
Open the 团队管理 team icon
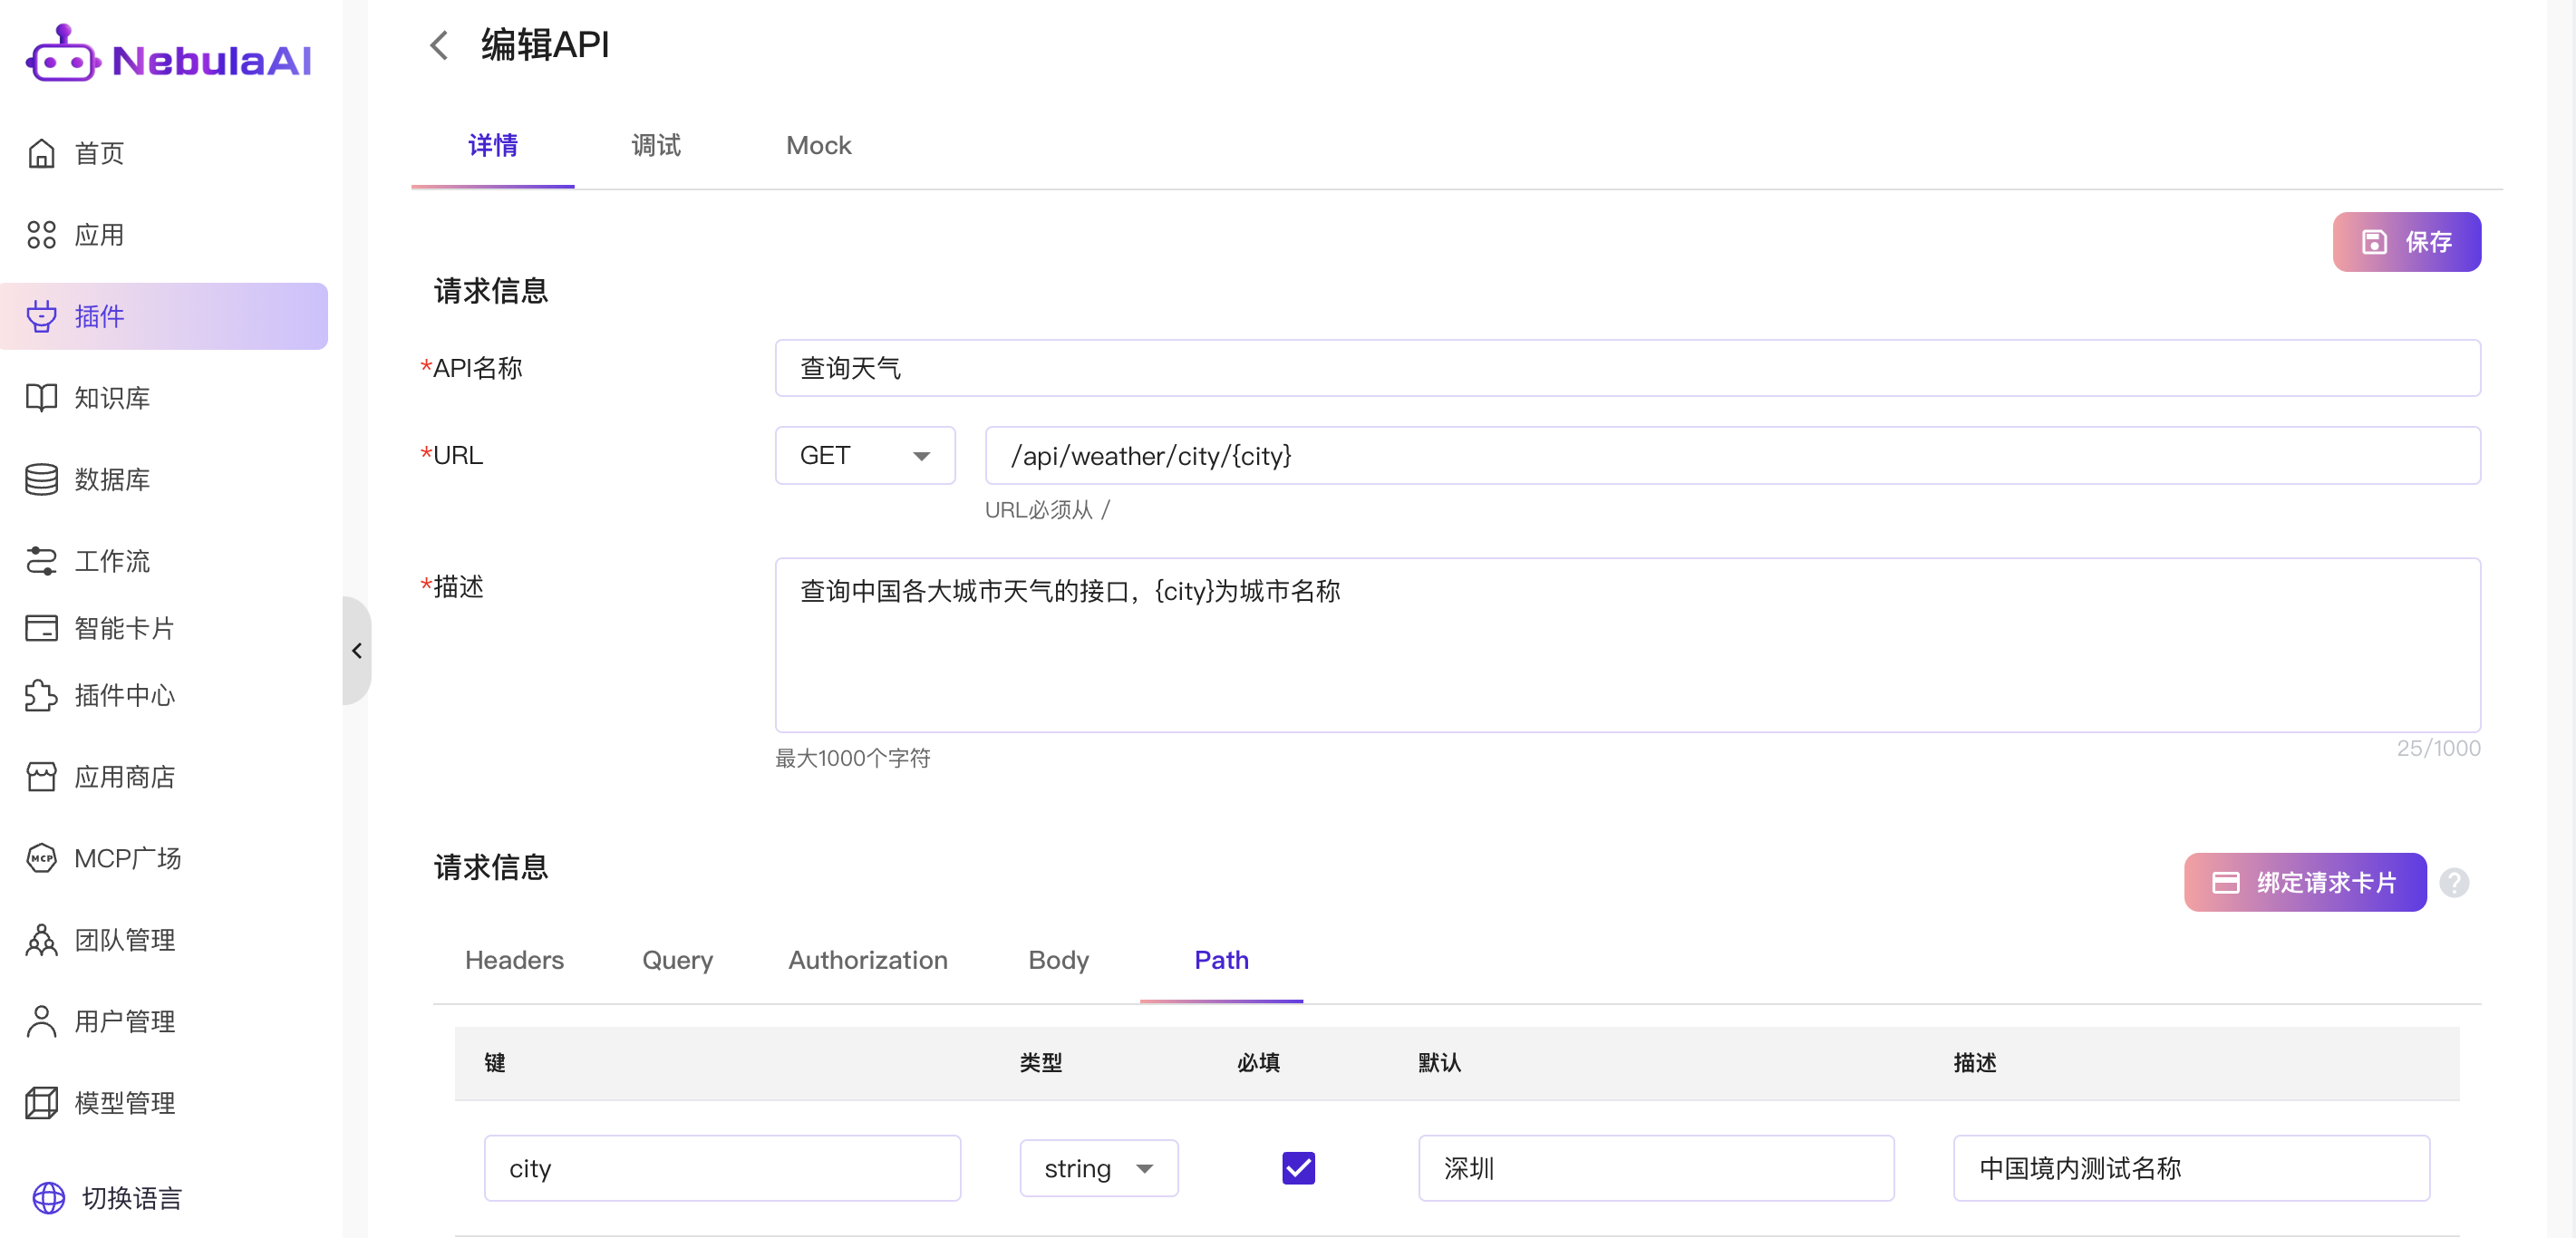(x=41, y=940)
